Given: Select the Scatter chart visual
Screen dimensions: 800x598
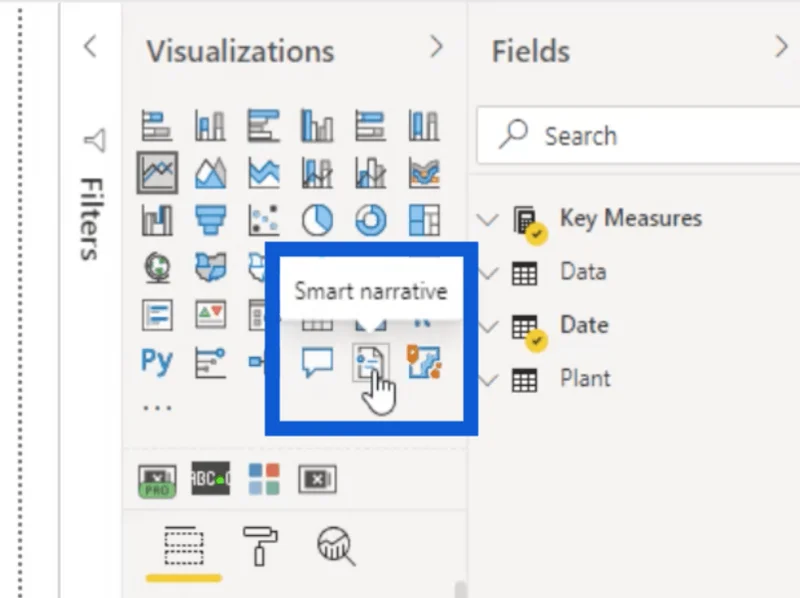Looking at the screenshot, I should click(x=264, y=220).
